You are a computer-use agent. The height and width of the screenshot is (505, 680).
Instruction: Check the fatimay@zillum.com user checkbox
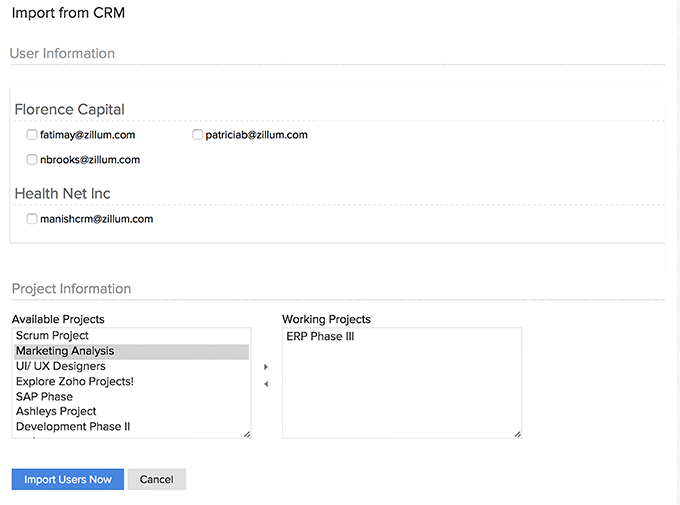32,135
